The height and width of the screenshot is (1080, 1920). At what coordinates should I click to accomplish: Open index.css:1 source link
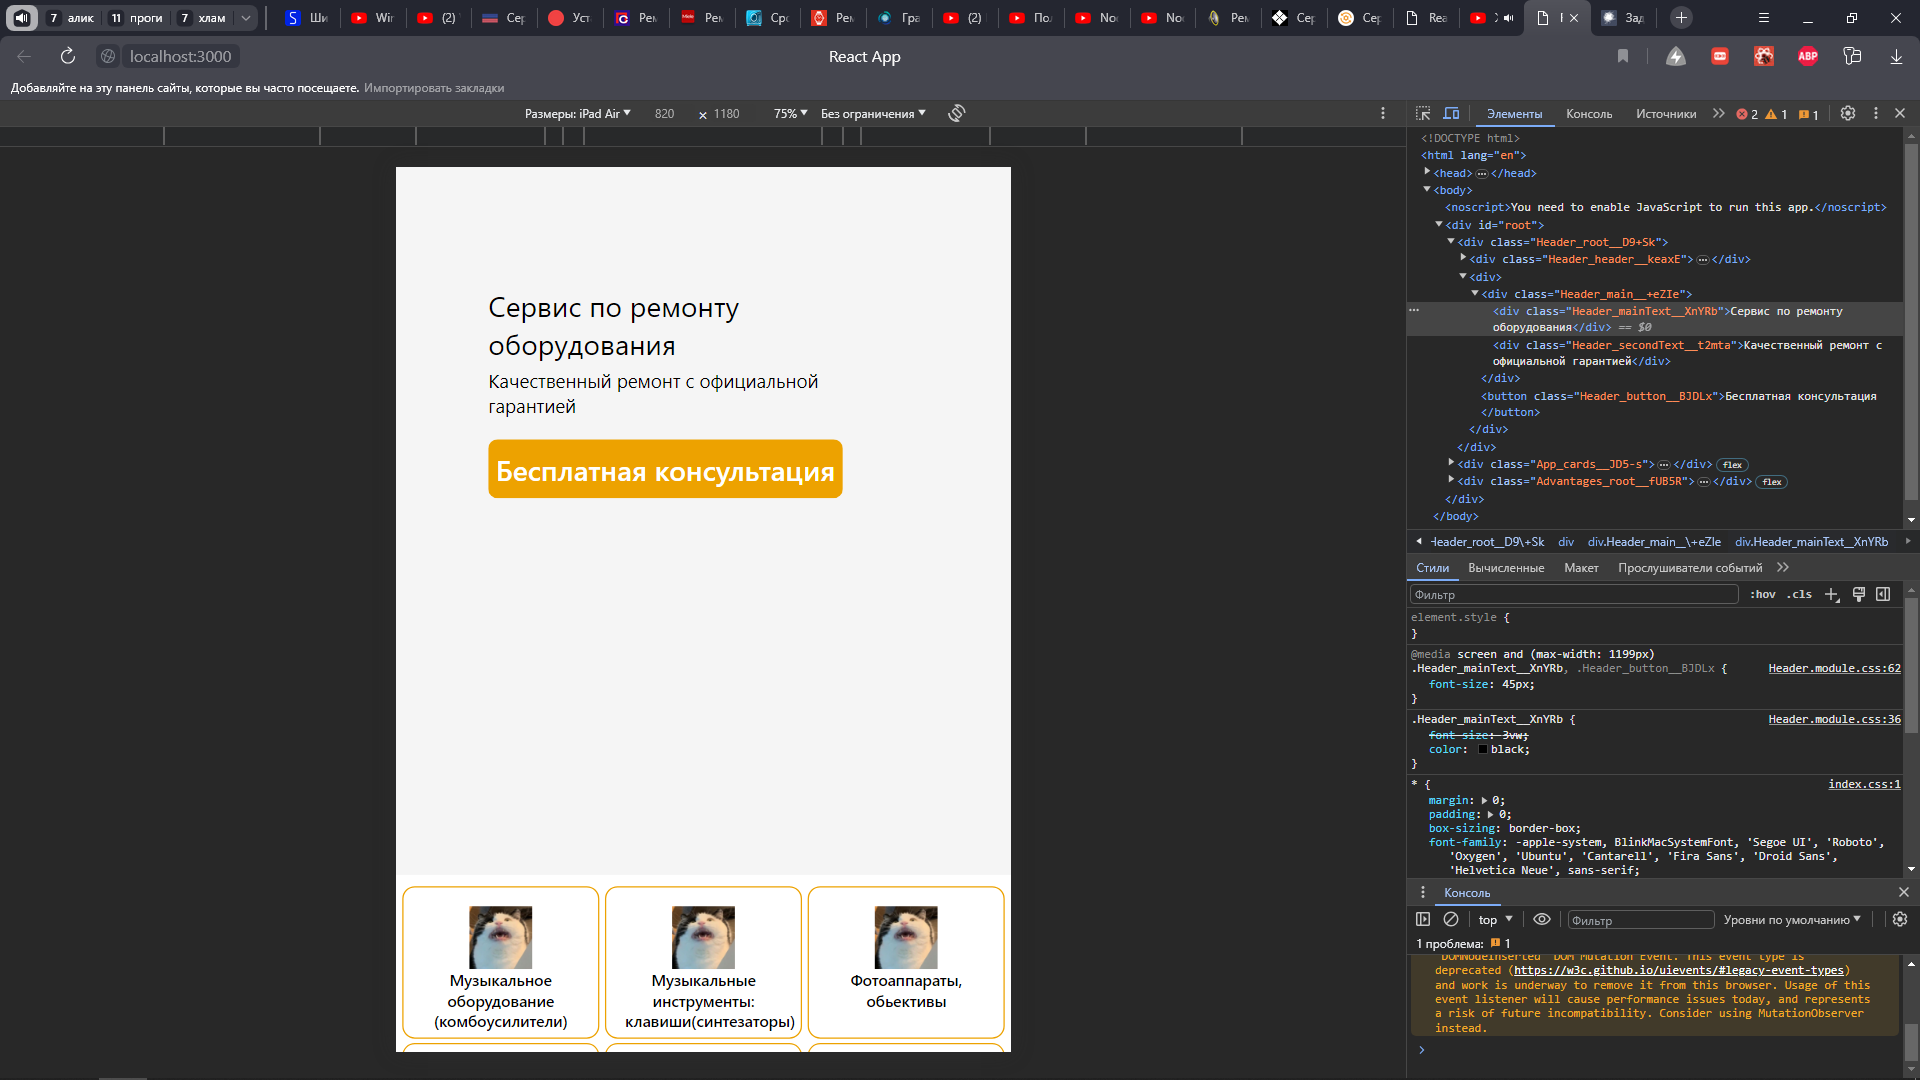1864,784
